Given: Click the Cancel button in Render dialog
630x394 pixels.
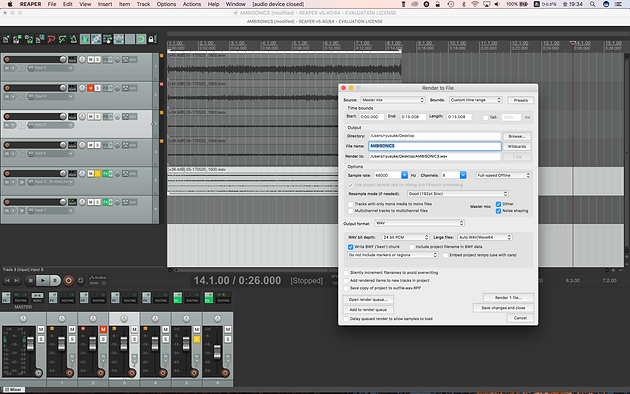Looking at the screenshot, I should [x=520, y=318].
